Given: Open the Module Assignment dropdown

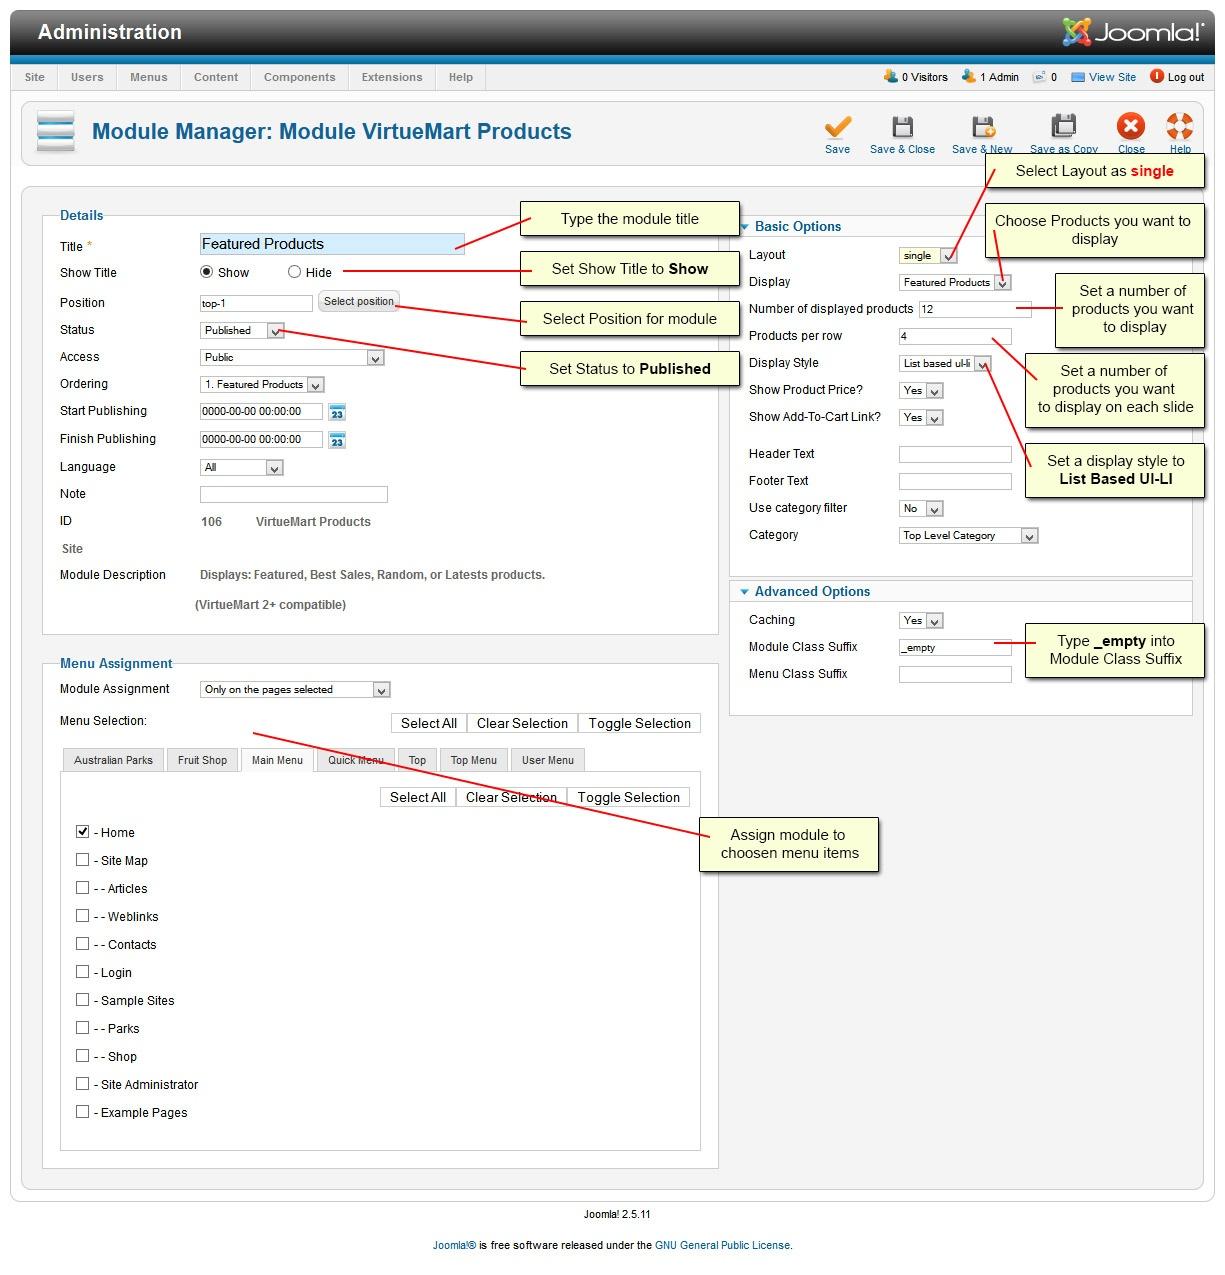Looking at the screenshot, I should [x=295, y=689].
